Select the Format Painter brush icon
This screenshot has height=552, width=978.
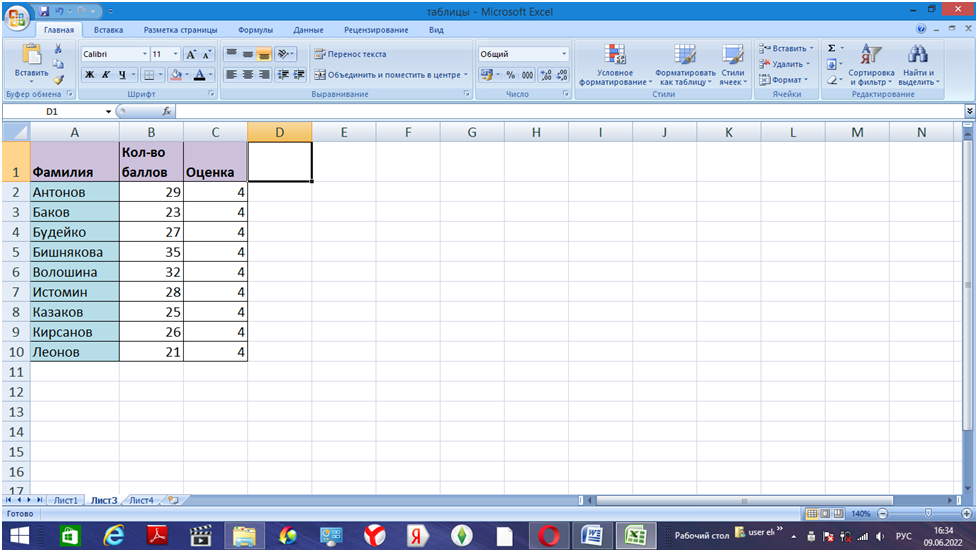(58, 79)
